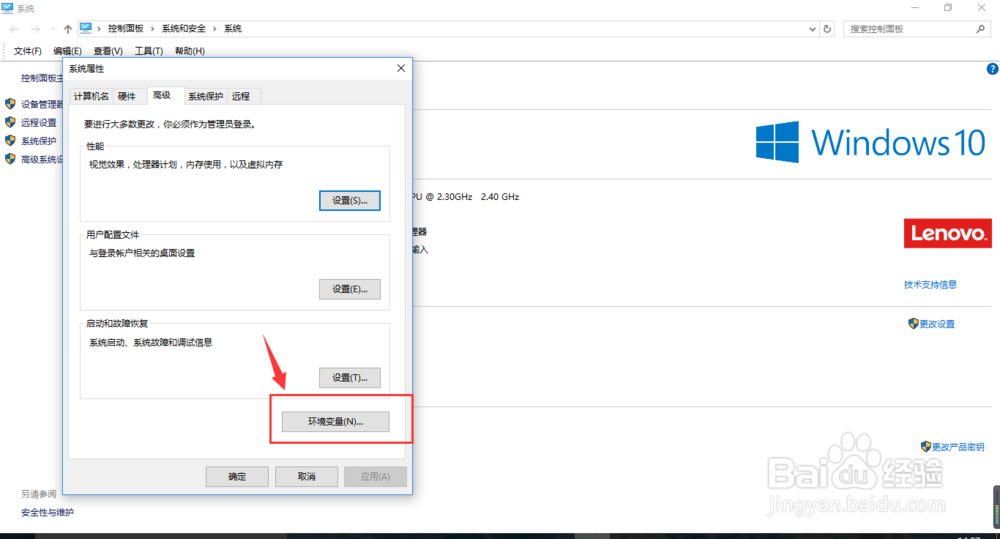This screenshot has width=1000, height=539.
Task: Click 确定 in system properties dialog
Action: click(x=237, y=476)
